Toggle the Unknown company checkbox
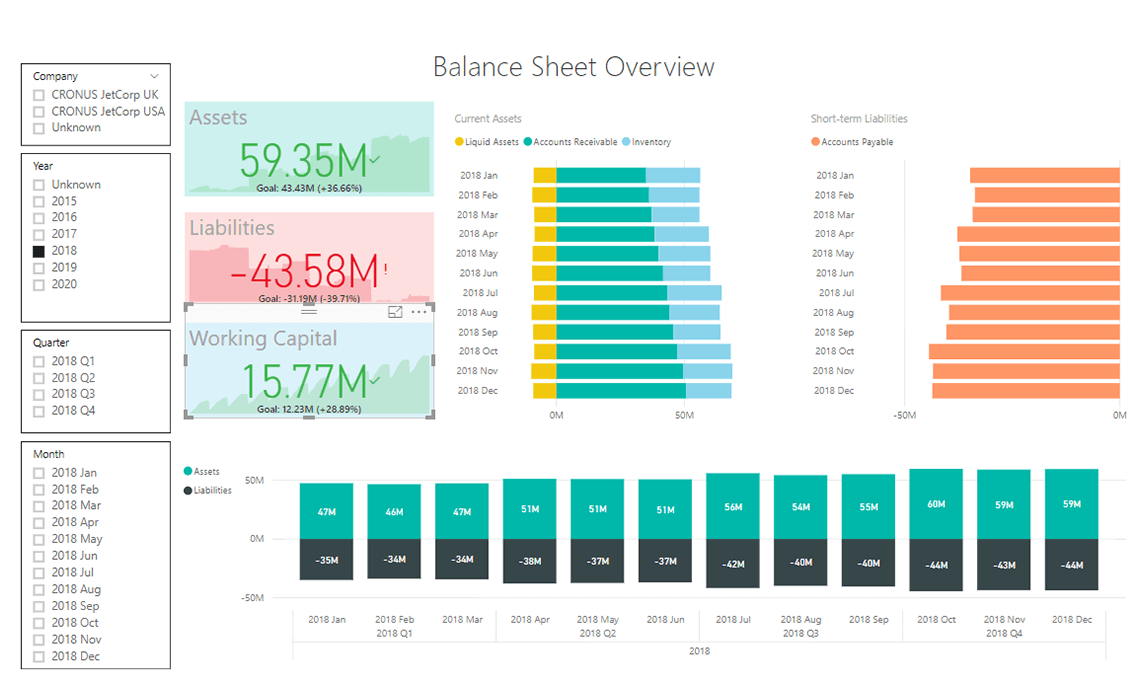1140x687 pixels. click(x=39, y=129)
